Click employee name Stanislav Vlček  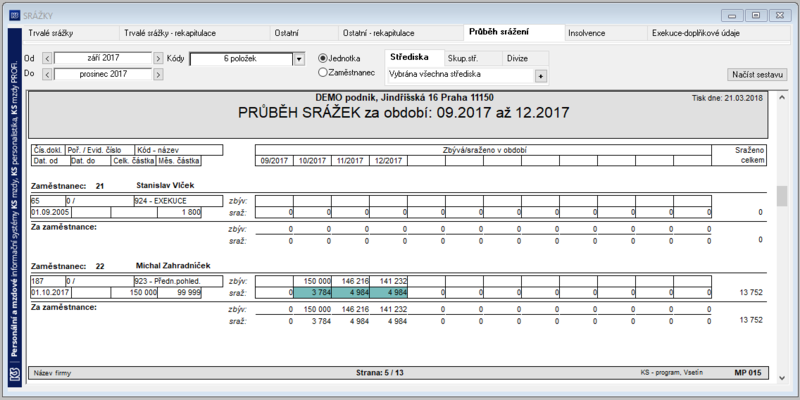pos(166,185)
